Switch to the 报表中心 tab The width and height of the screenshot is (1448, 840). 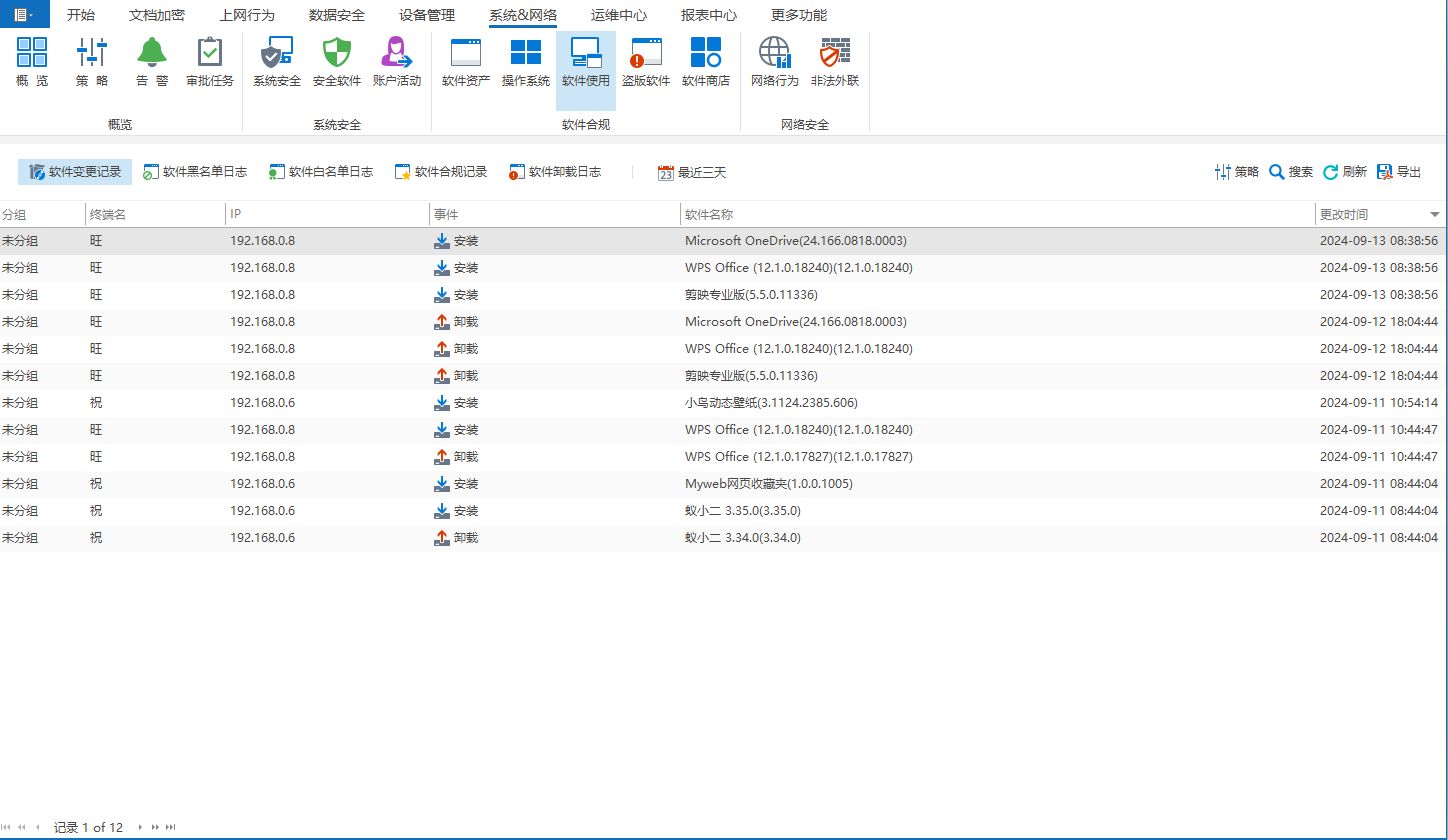[x=709, y=15]
